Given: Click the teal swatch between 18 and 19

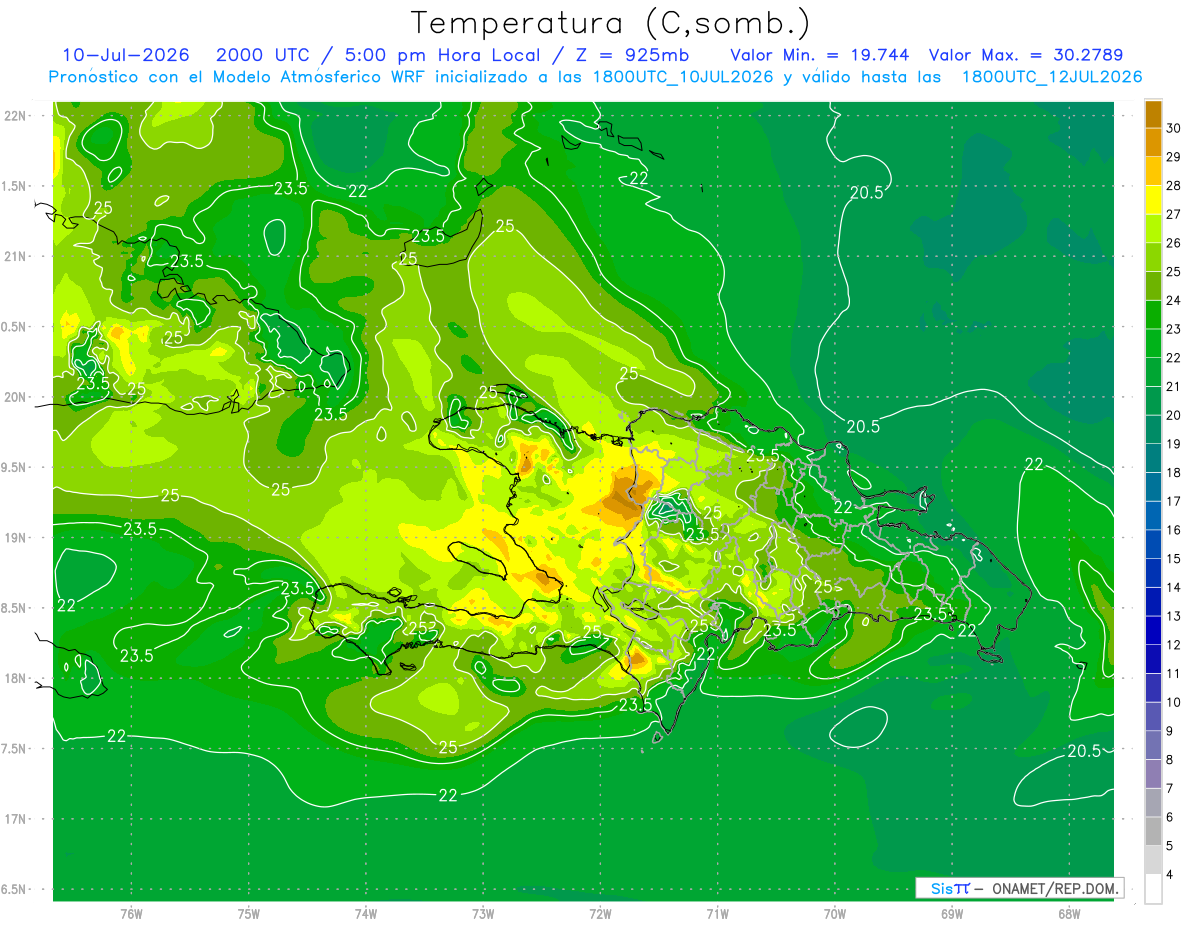Looking at the screenshot, I should [1153, 458].
